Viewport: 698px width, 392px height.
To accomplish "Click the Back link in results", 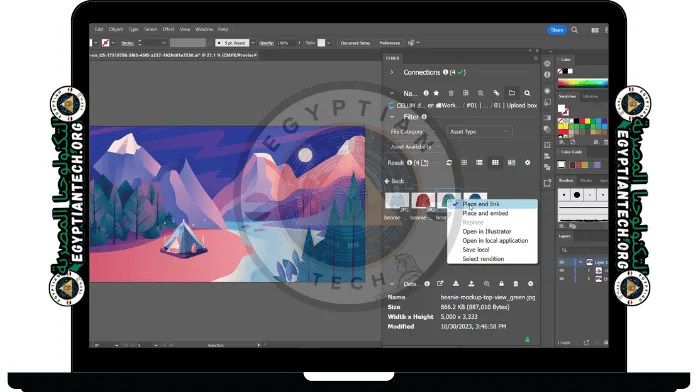I will tap(394, 182).
